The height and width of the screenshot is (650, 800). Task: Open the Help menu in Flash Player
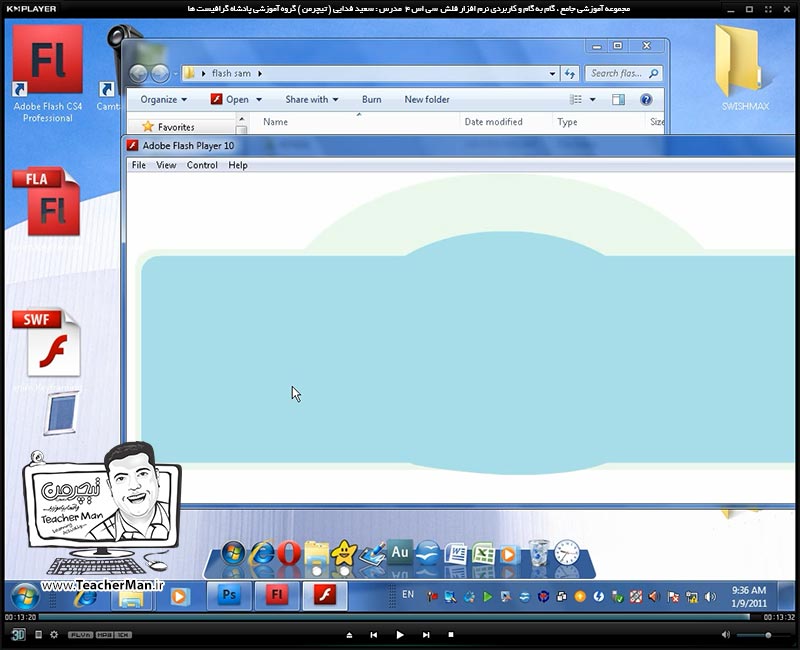[x=238, y=165]
